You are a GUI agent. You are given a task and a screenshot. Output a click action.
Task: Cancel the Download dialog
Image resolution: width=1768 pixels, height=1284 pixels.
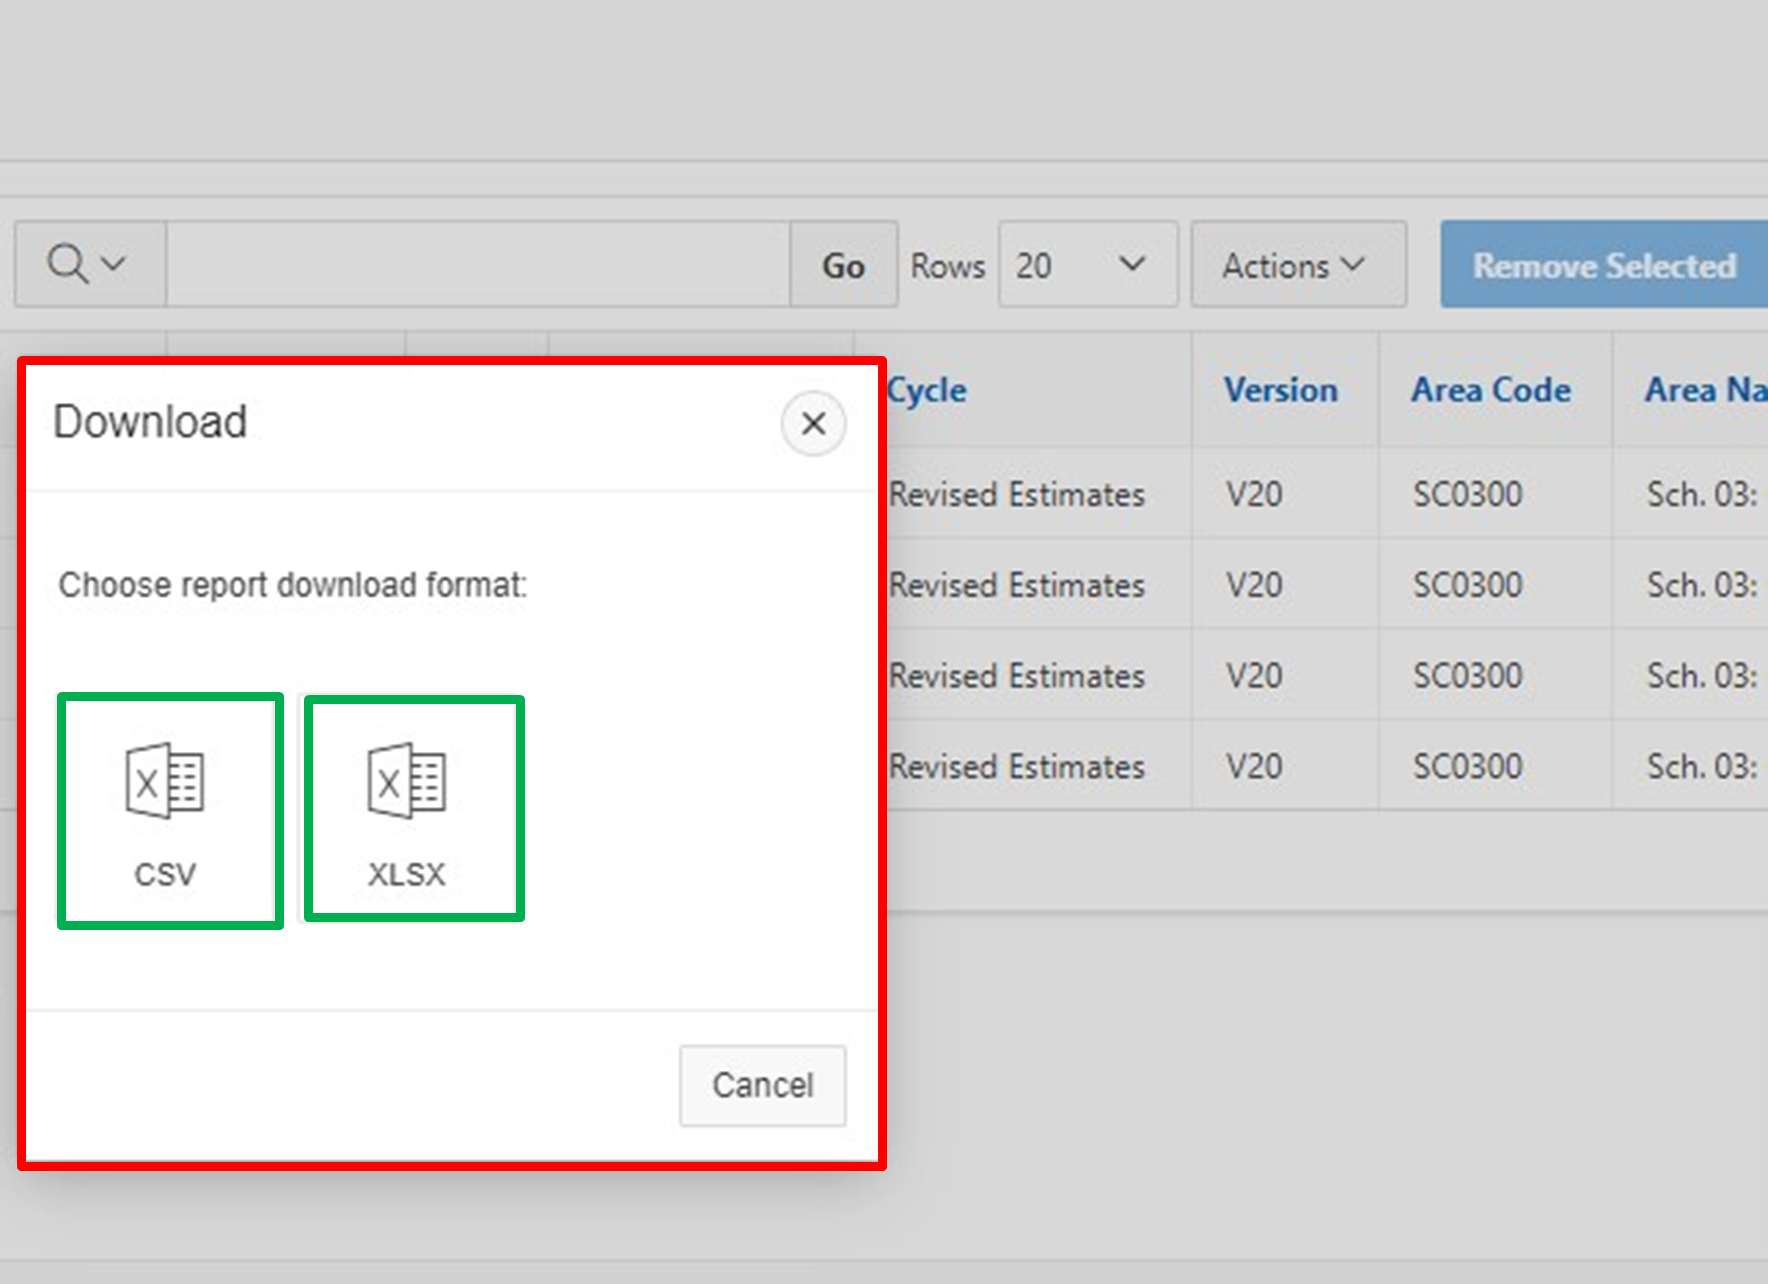(762, 1085)
